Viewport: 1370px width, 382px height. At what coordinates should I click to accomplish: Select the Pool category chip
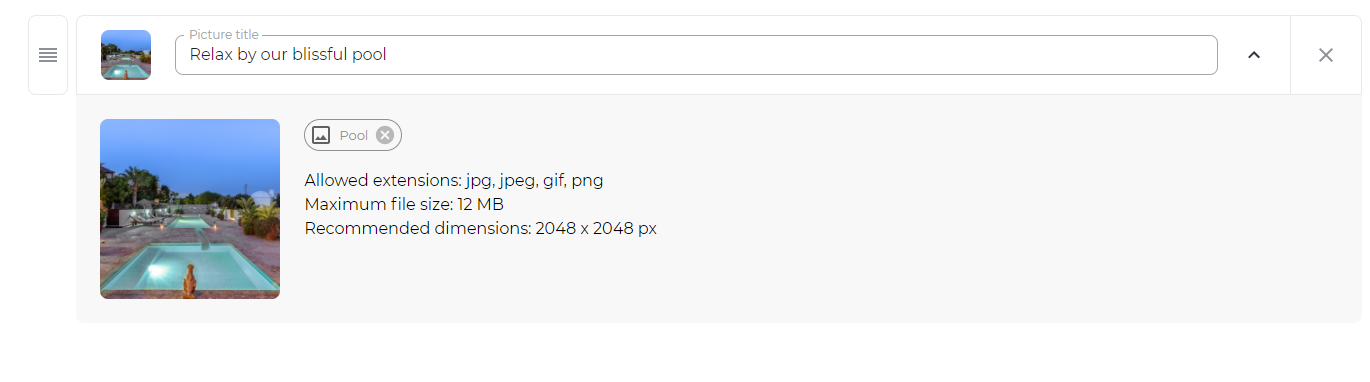tap(353, 135)
